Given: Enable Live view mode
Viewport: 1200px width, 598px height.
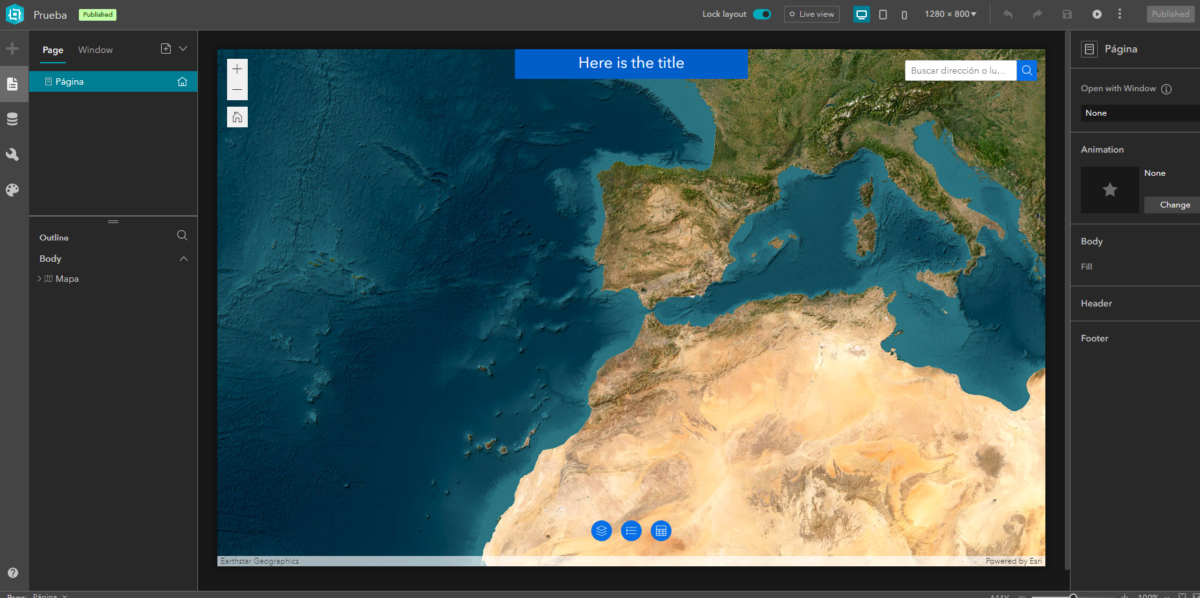Looking at the screenshot, I should [x=811, y=14].
